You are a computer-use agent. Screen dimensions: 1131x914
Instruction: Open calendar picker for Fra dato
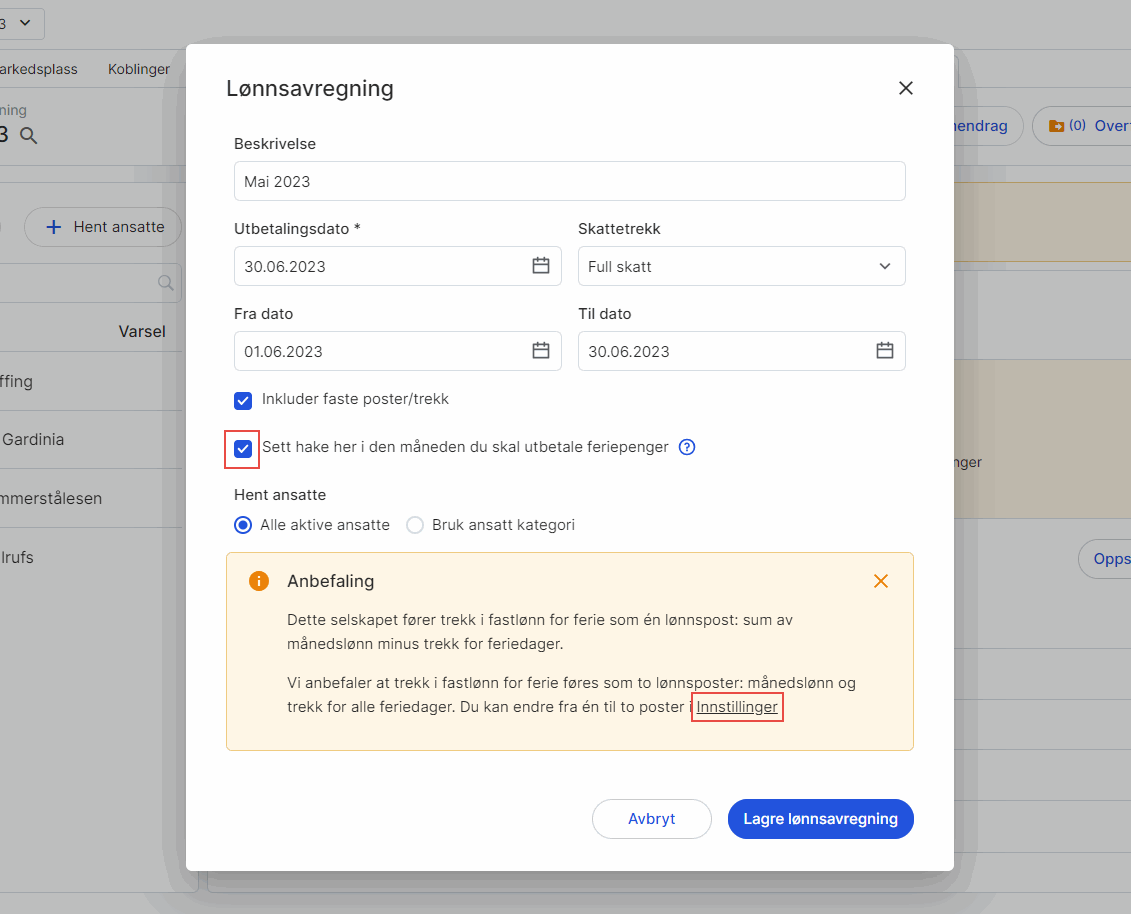541,351
